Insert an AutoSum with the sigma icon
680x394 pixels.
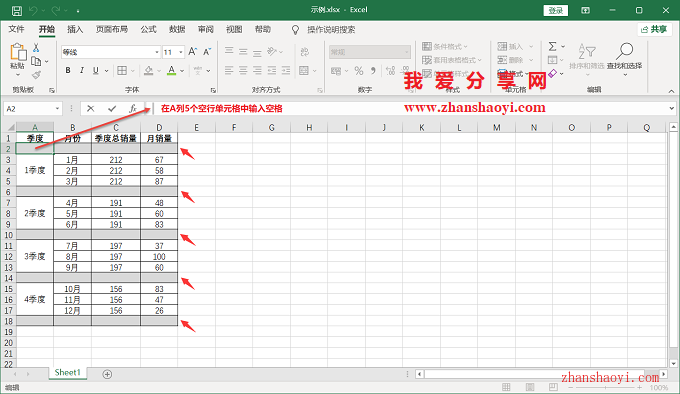pos(552,46)
